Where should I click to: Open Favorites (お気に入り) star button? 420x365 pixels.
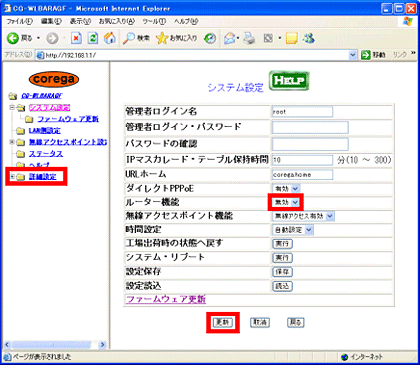click(x=176, y=39)
